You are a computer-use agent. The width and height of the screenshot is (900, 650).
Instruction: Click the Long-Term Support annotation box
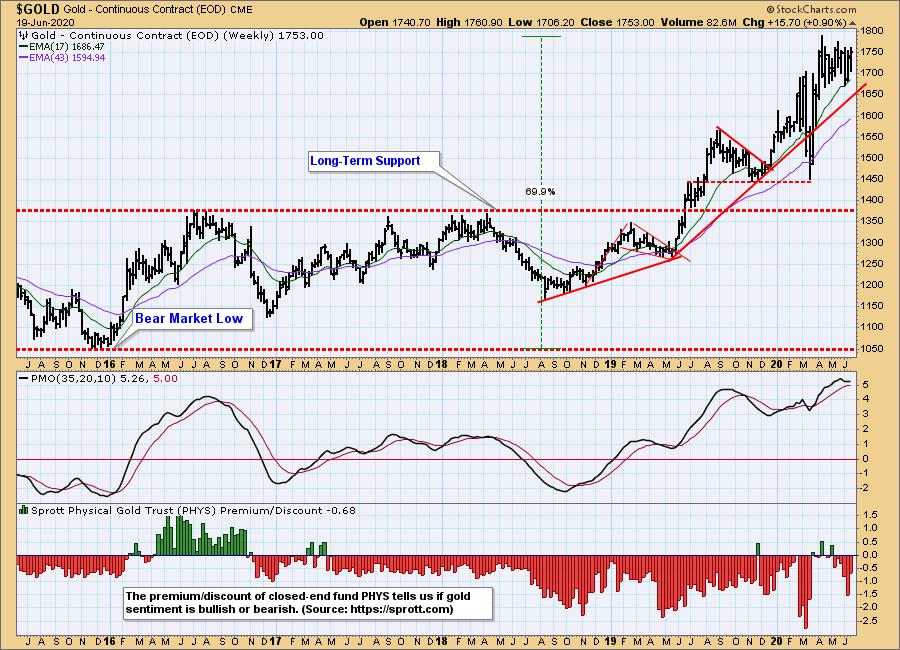point(374,161)
